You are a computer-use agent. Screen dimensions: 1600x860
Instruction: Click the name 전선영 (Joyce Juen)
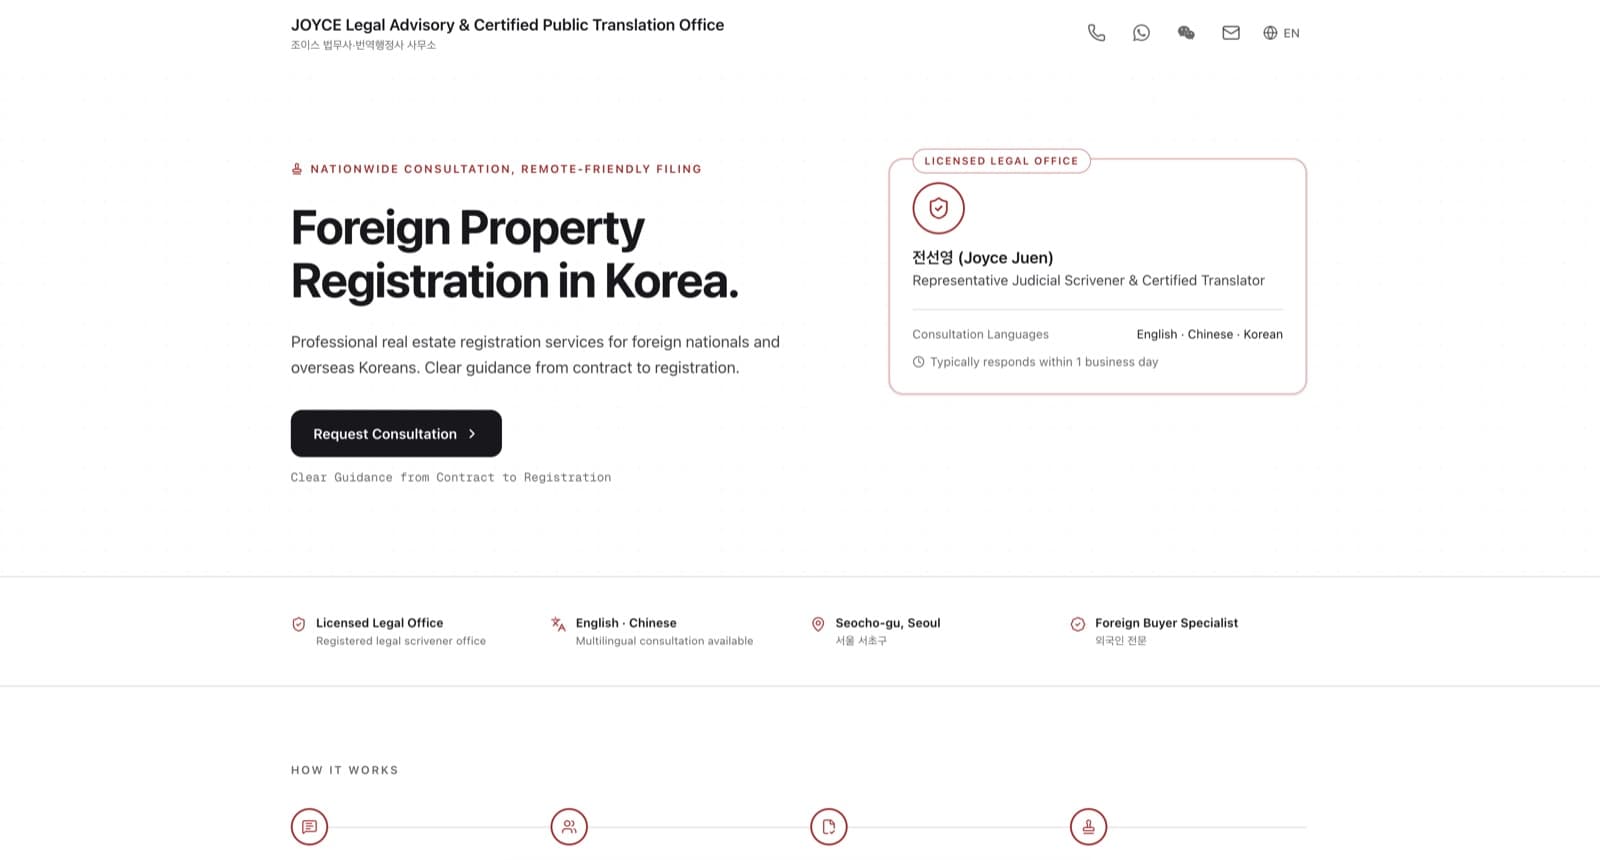click(x=982, y=257)
